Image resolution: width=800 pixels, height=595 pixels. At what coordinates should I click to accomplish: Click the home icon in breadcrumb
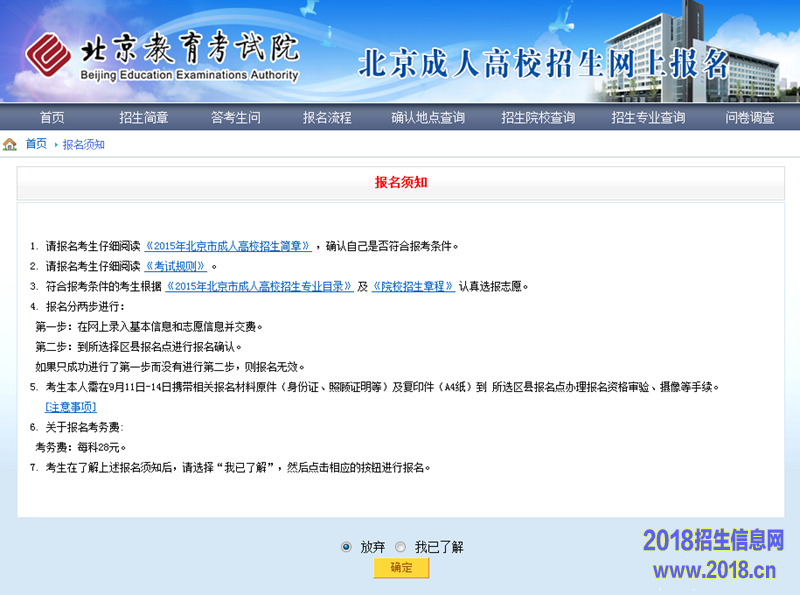(x=10, y=144)
